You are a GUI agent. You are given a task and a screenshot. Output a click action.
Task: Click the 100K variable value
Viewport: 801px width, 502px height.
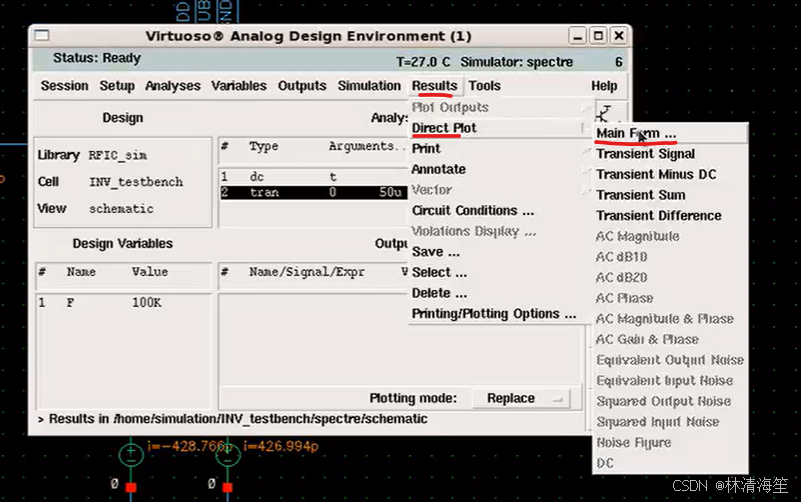[147, 303]
